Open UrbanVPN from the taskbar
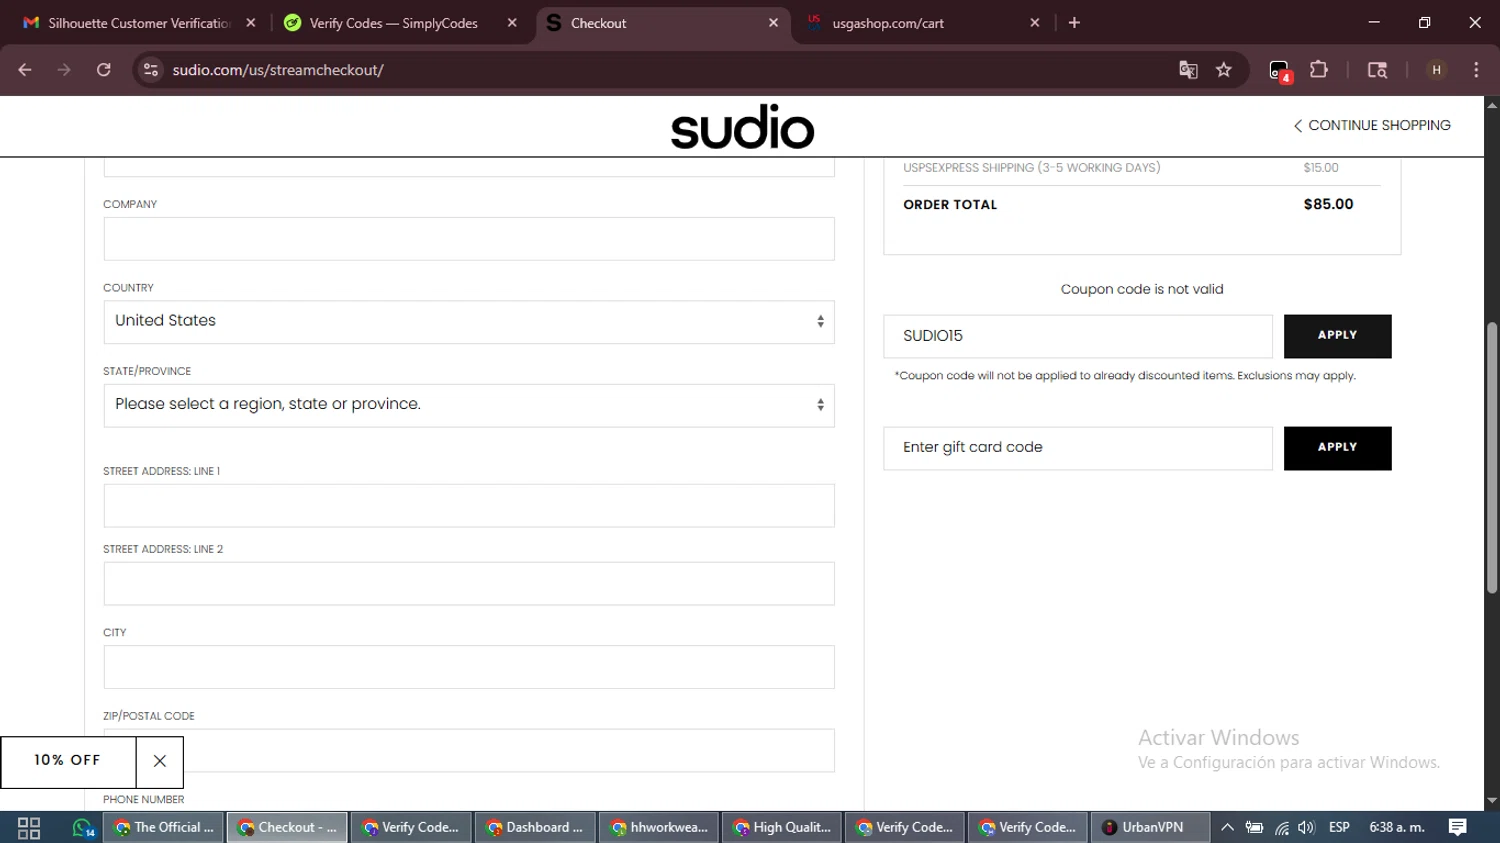This screenshot has width=1500, height=843. click(1149, 828)
